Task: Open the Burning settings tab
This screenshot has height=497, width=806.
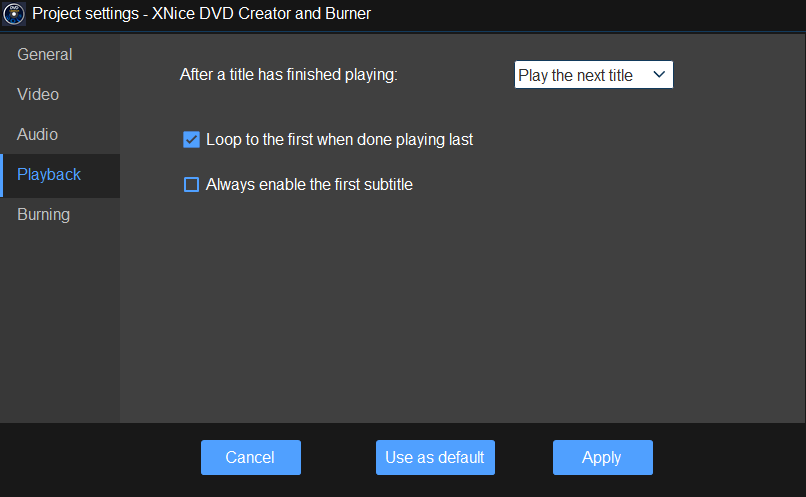Action: point(44,214)
